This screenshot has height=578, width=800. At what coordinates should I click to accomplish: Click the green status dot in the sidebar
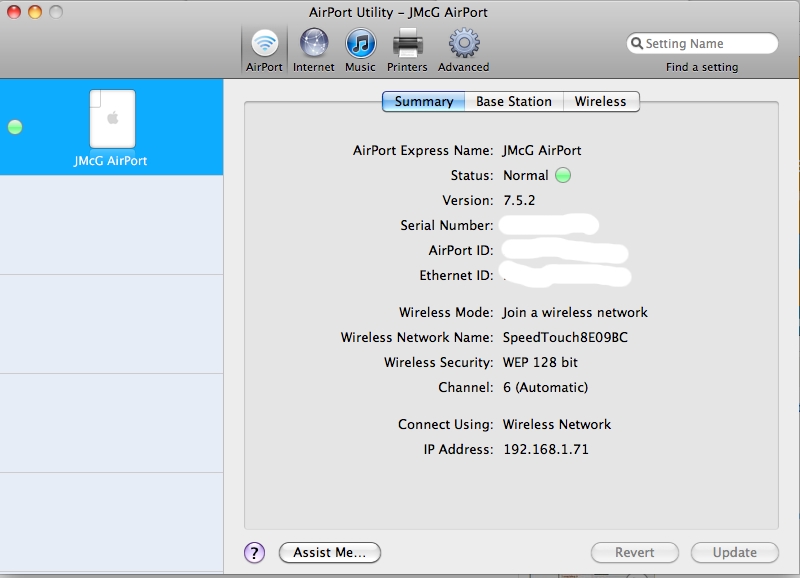point(15,127)
